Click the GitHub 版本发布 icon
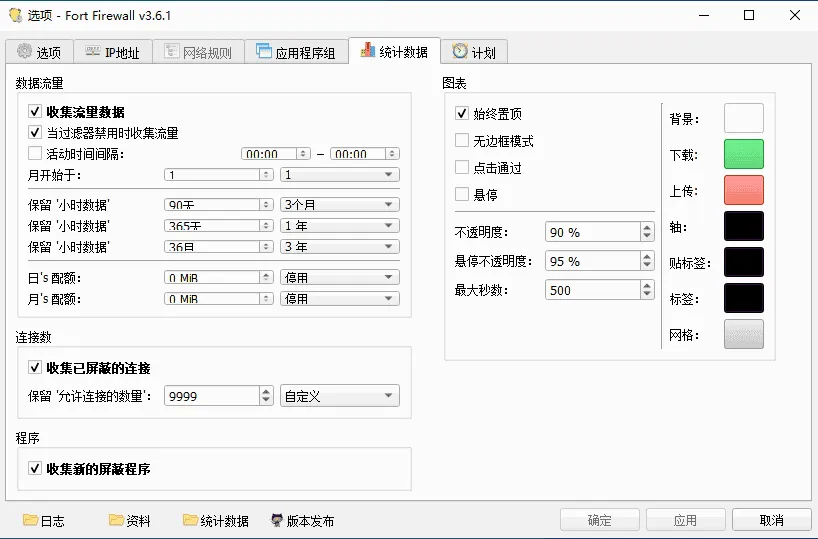This screenshot has height=539, width=818. pos(277,520)
